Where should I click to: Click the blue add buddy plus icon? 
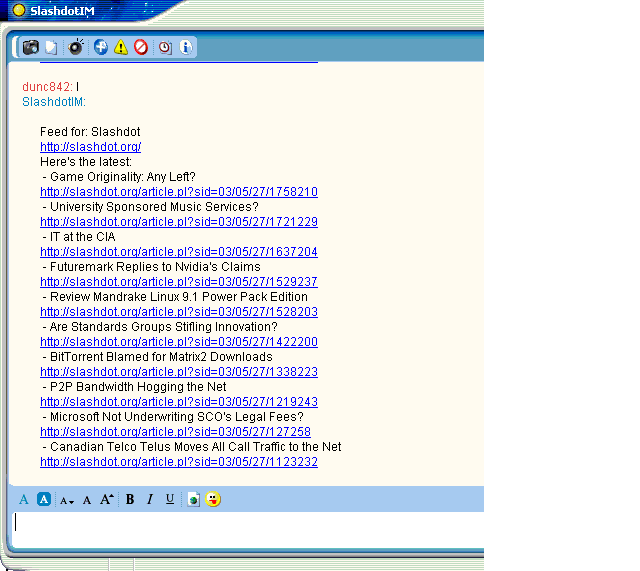click(101, 47)
